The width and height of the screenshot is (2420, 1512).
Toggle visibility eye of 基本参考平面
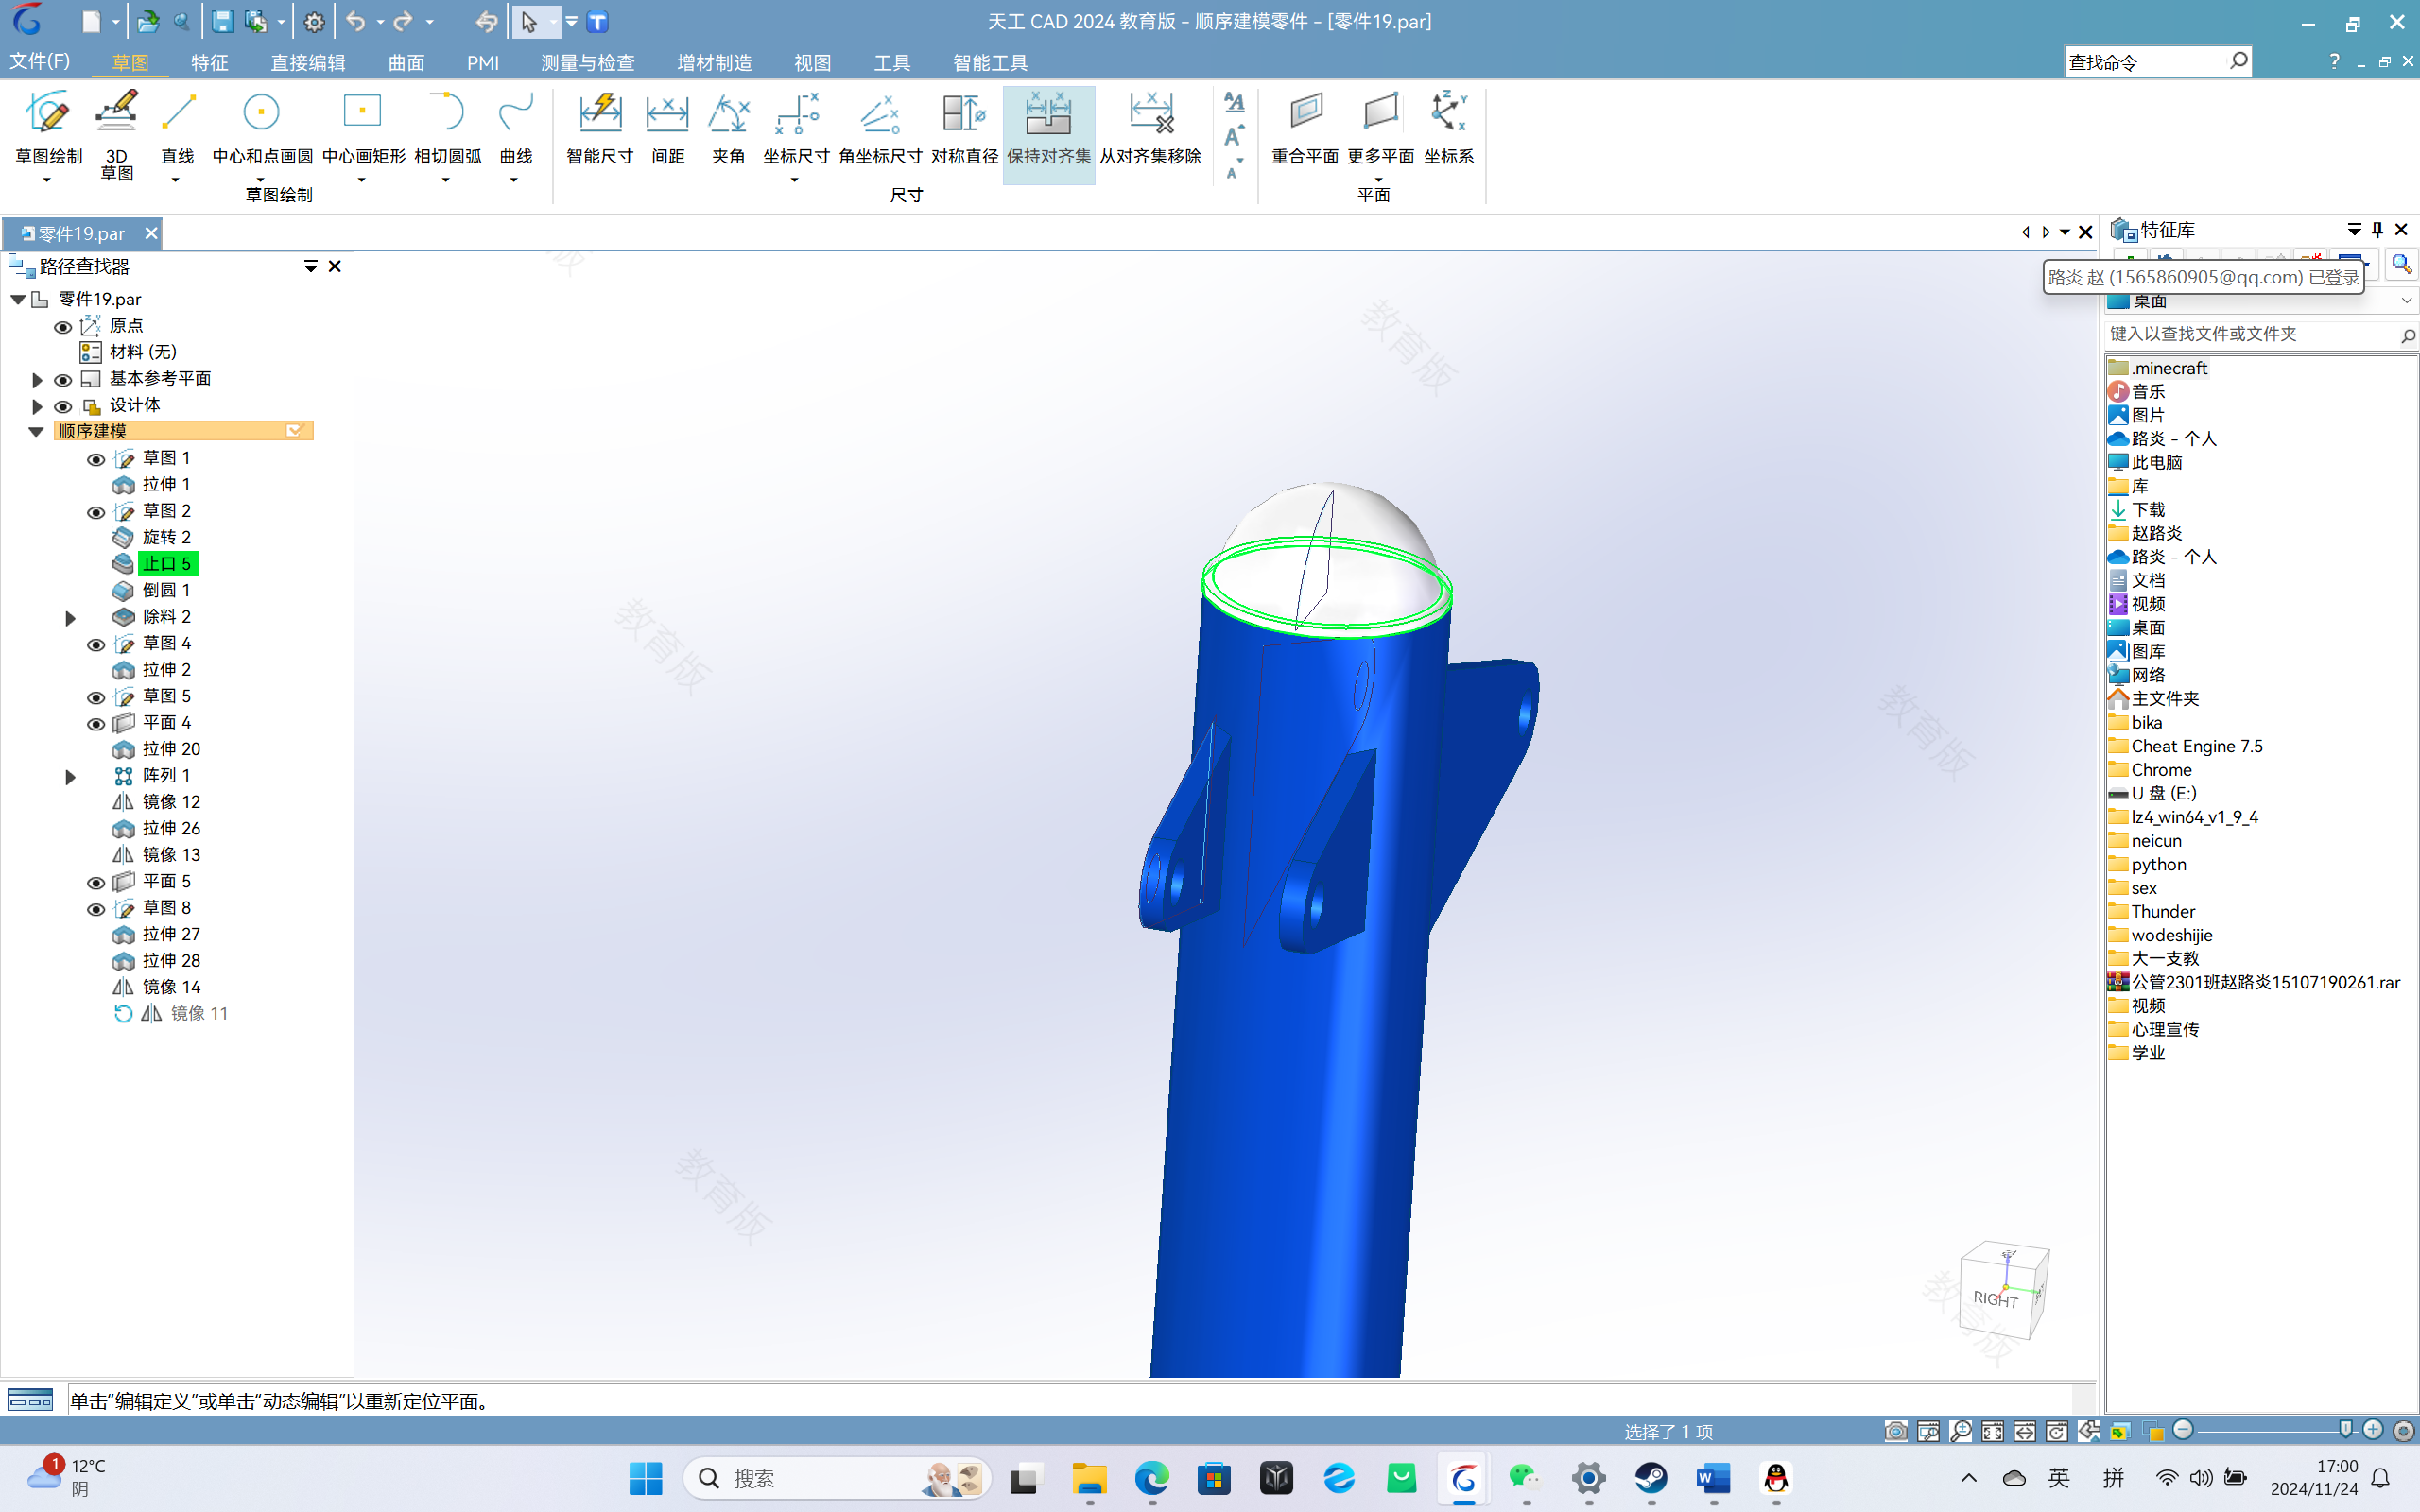coord(62,380)
